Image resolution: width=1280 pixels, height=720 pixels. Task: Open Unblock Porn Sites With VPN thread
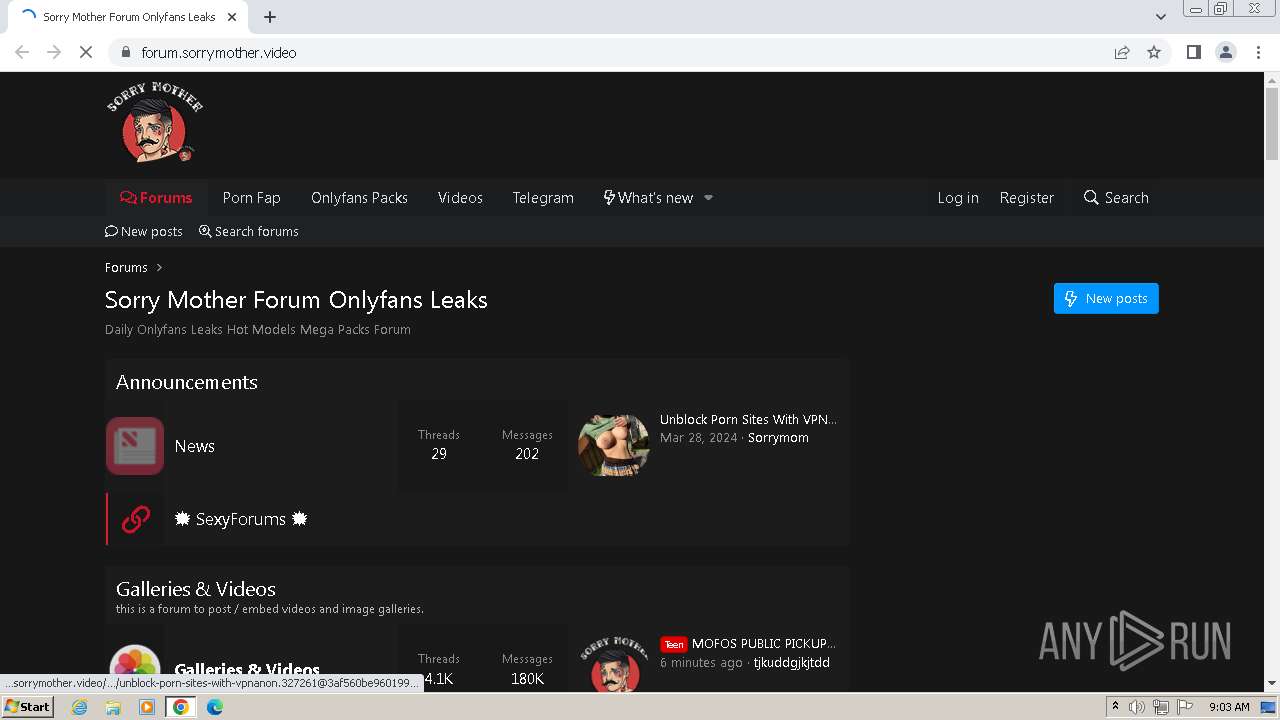click(x=748, y=419)
